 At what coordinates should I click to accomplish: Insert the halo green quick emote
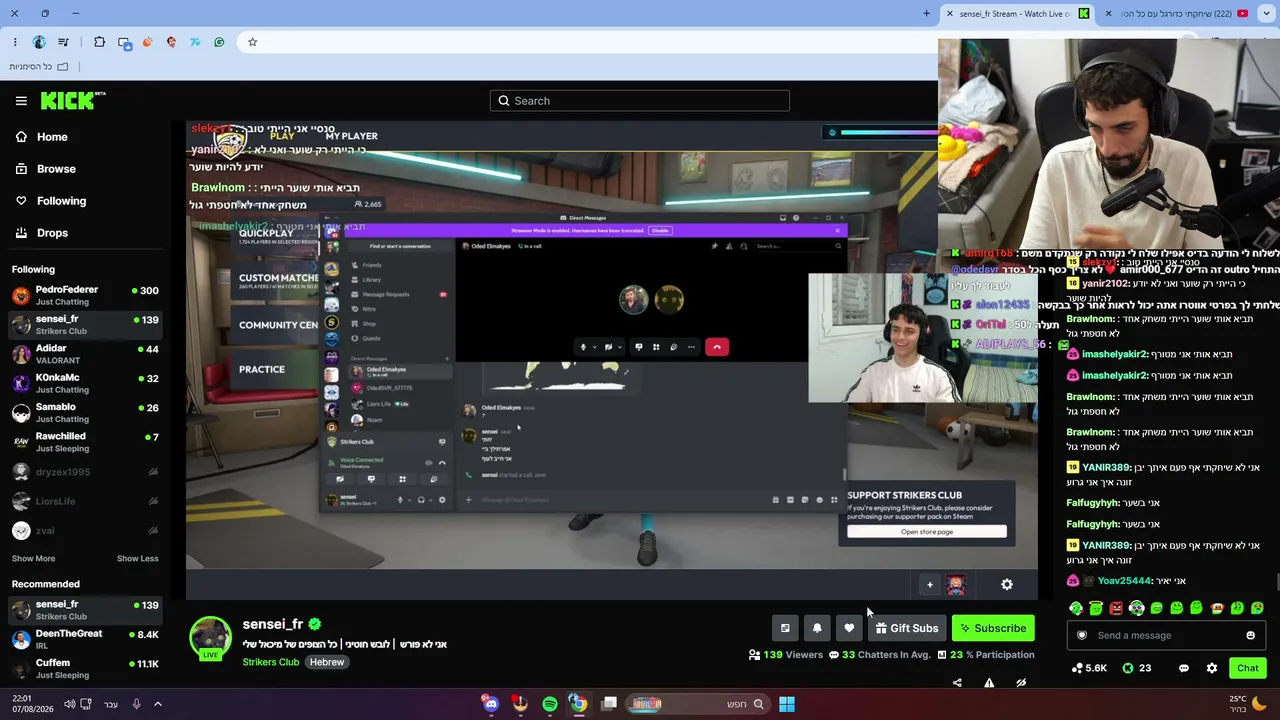(x=1096, y=608)
